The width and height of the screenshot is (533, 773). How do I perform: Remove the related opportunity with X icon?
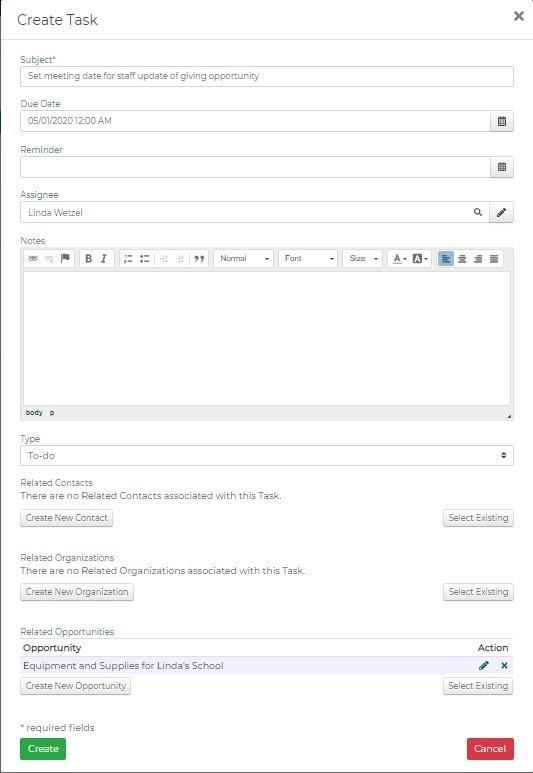pos(504,666)
